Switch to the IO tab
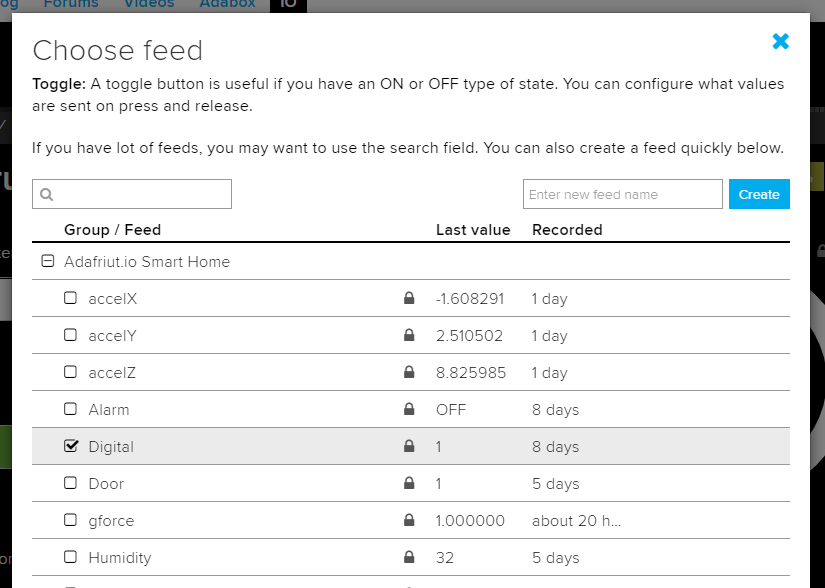825x588 pixels. click(288, 4)
